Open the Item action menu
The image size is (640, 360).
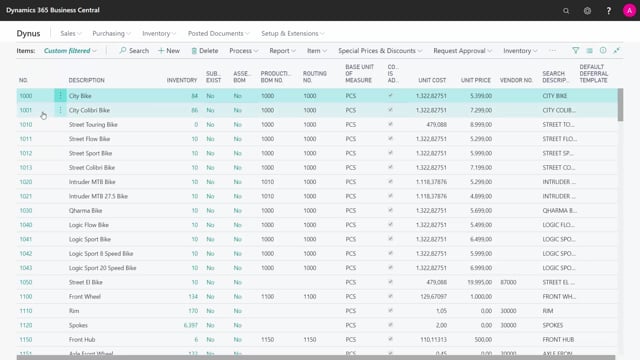pyautogui.click(x=317, y=51)
